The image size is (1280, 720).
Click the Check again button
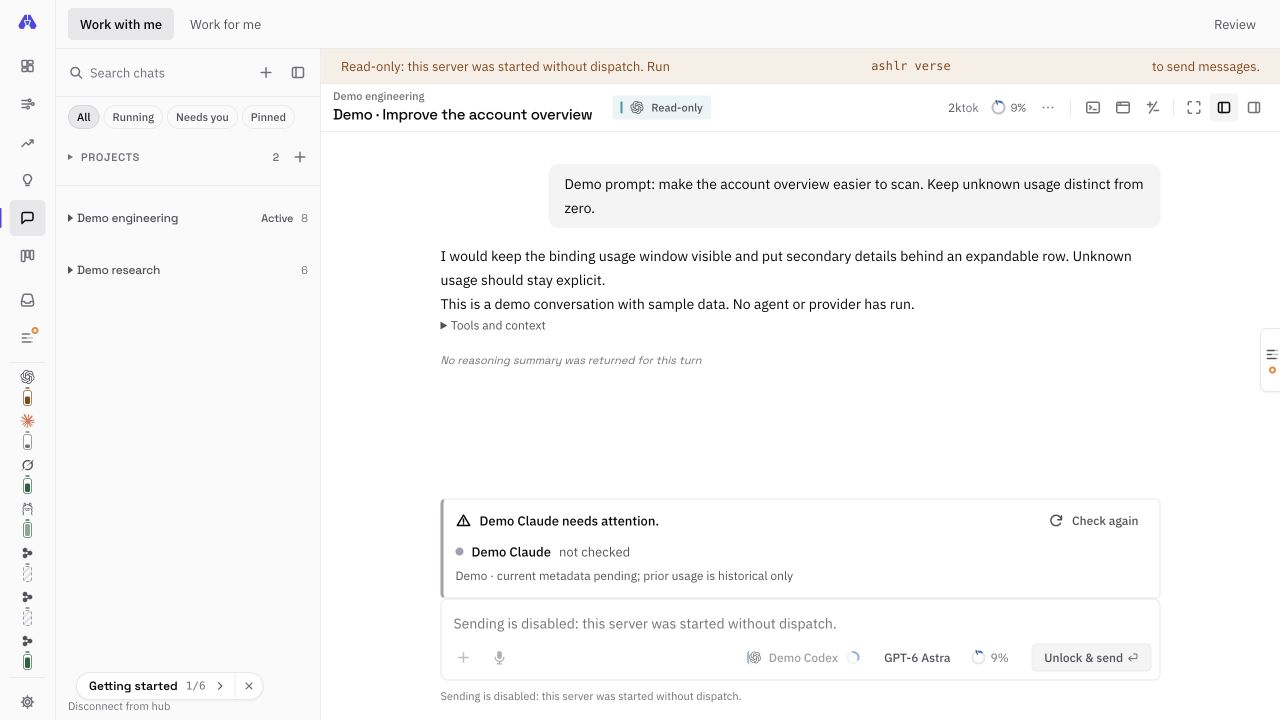(1094, 520)
